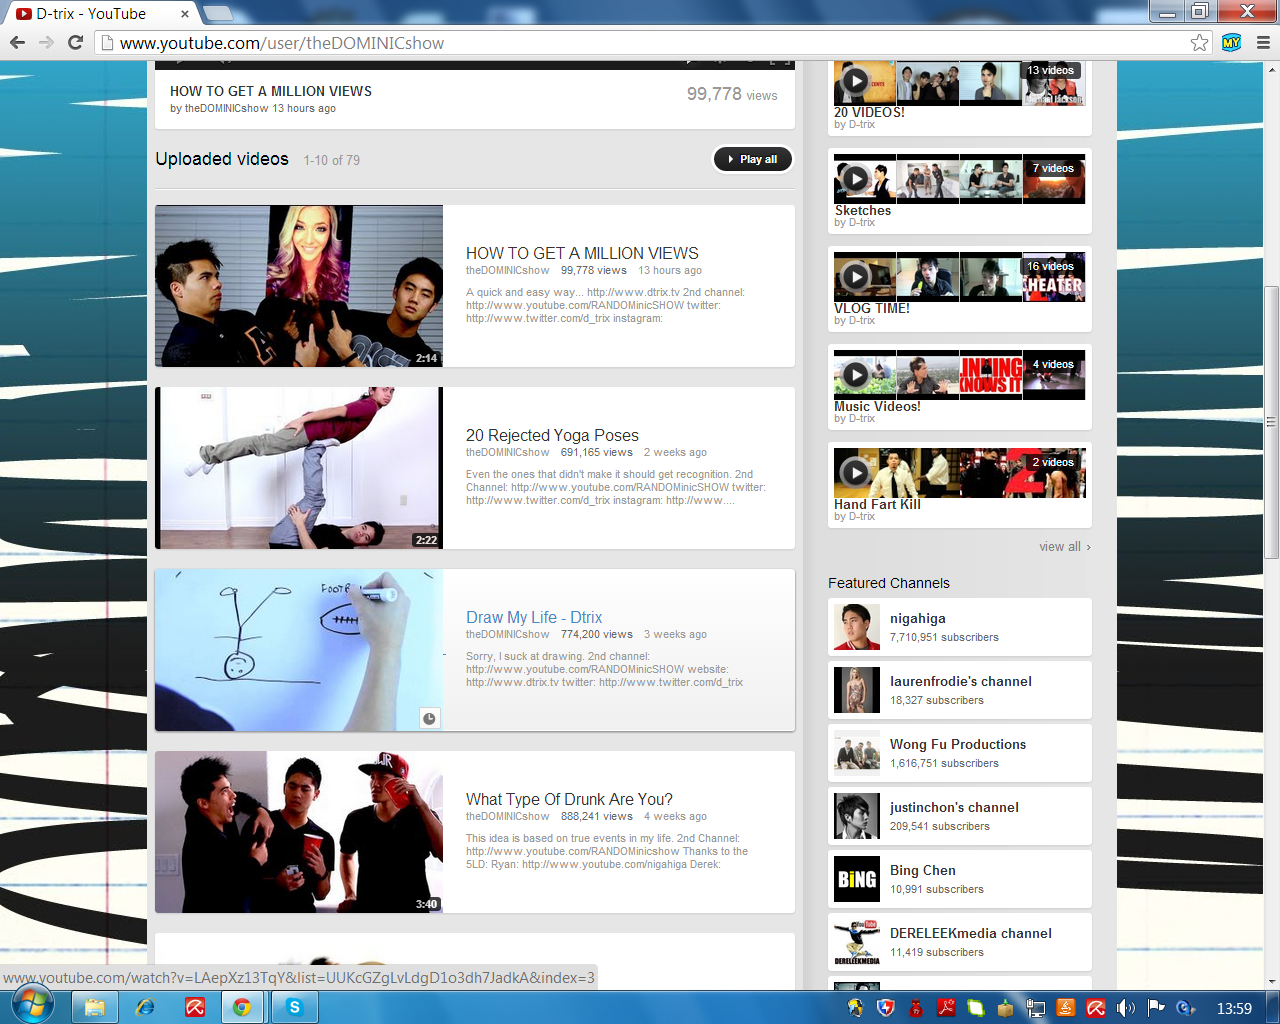Launch Internet Explorer from the taskbar
This screenshot has height=1024, width=1280.
pos(145,1007)
